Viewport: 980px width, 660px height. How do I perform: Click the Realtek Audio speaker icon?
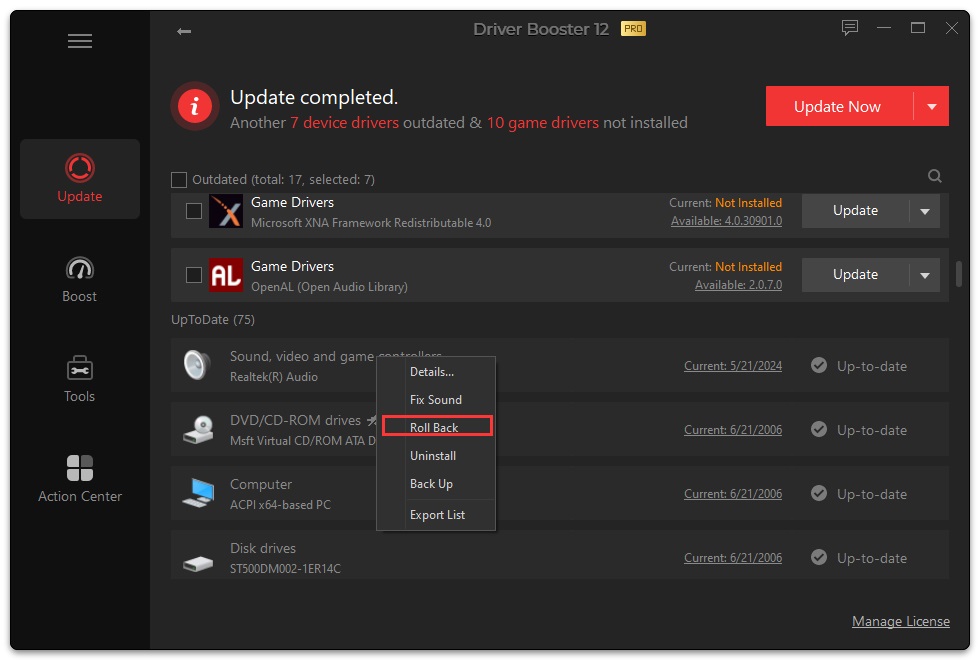pos(198,366)
